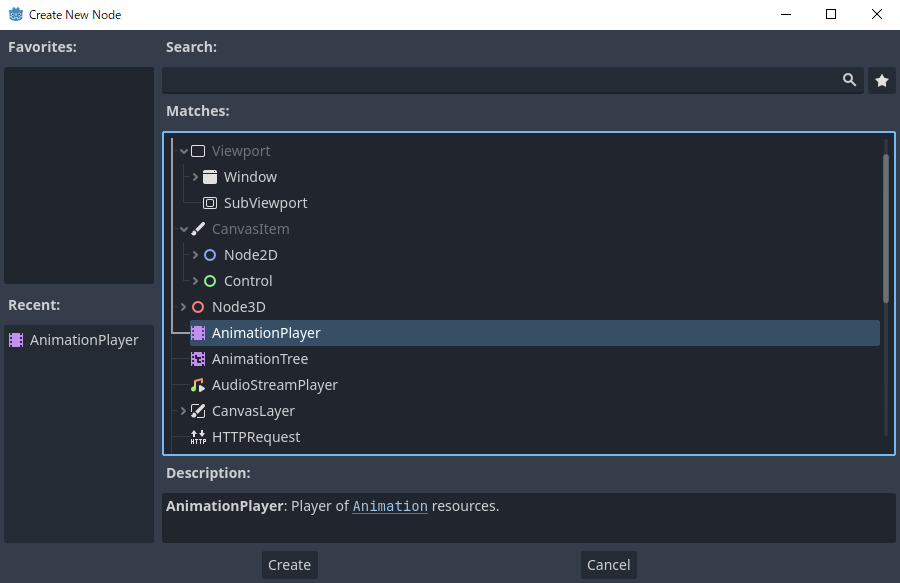Click inside the Search input field
The height and width of the screenshot is (583, 900).
pos(500,80)
